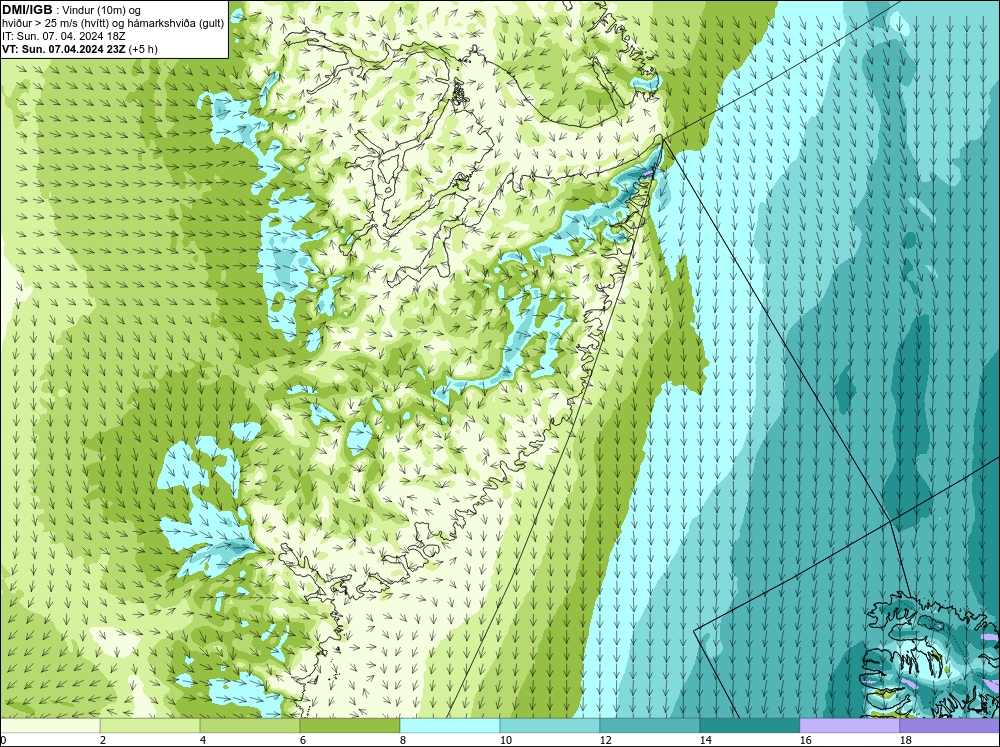Click the 16–18 m/s light purple legend swatch
Screen dimensions: 1000x747
(849, 725)
